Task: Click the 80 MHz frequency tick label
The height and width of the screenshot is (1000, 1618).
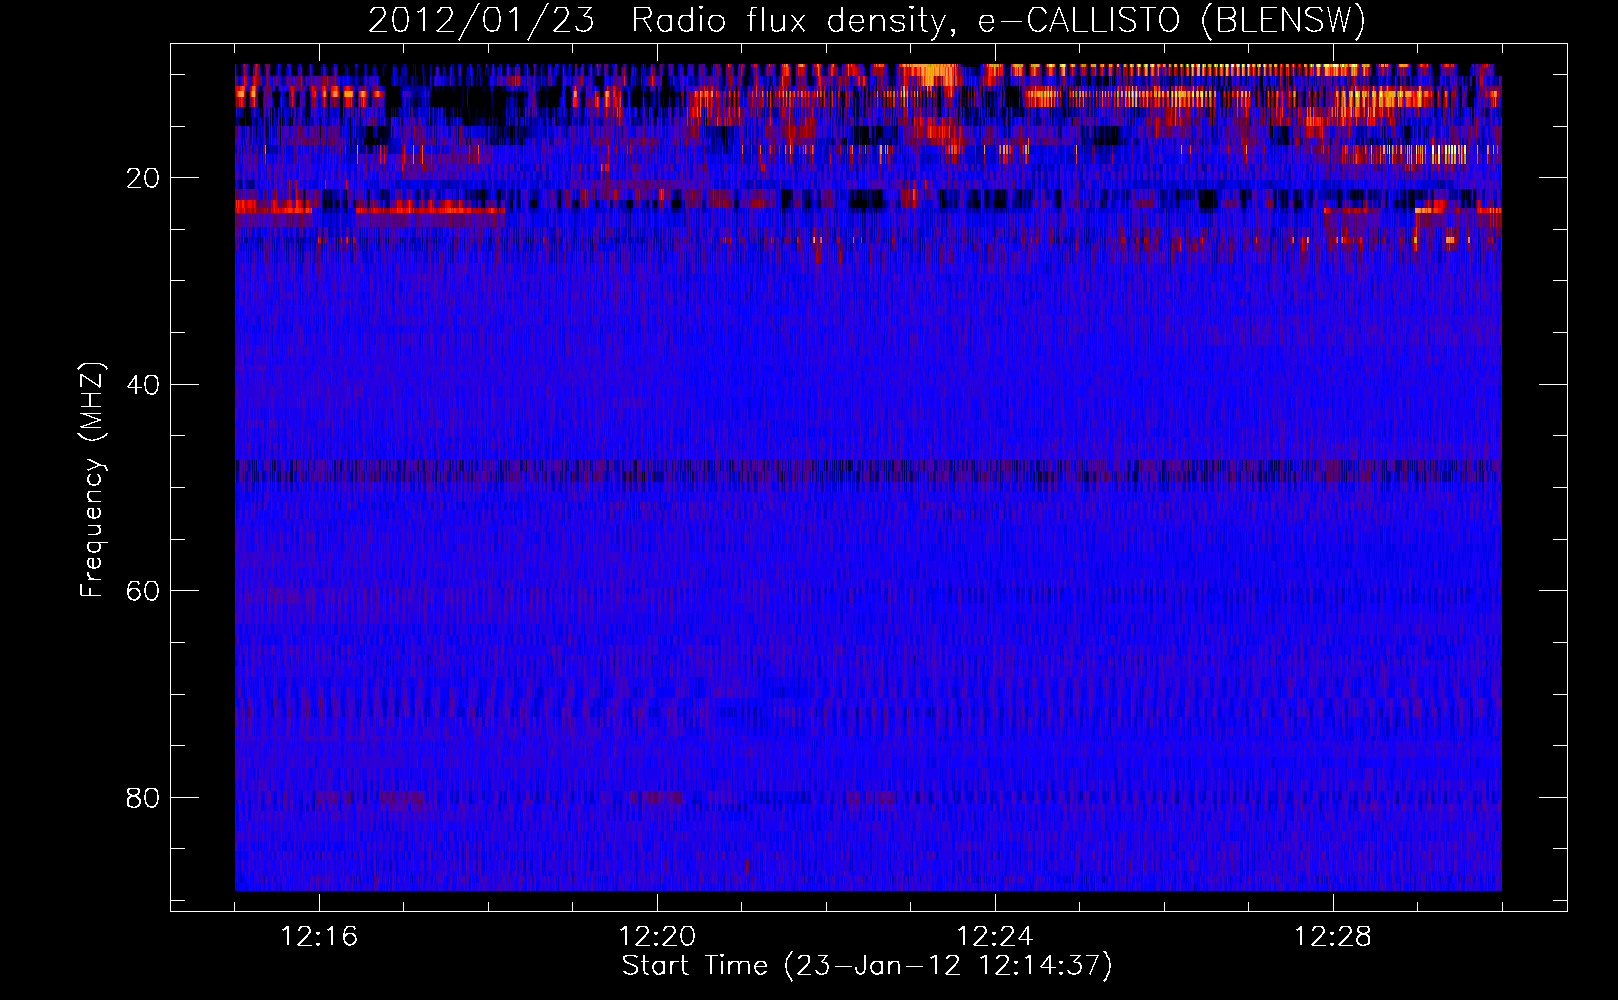Action: (x=143, y=798)
